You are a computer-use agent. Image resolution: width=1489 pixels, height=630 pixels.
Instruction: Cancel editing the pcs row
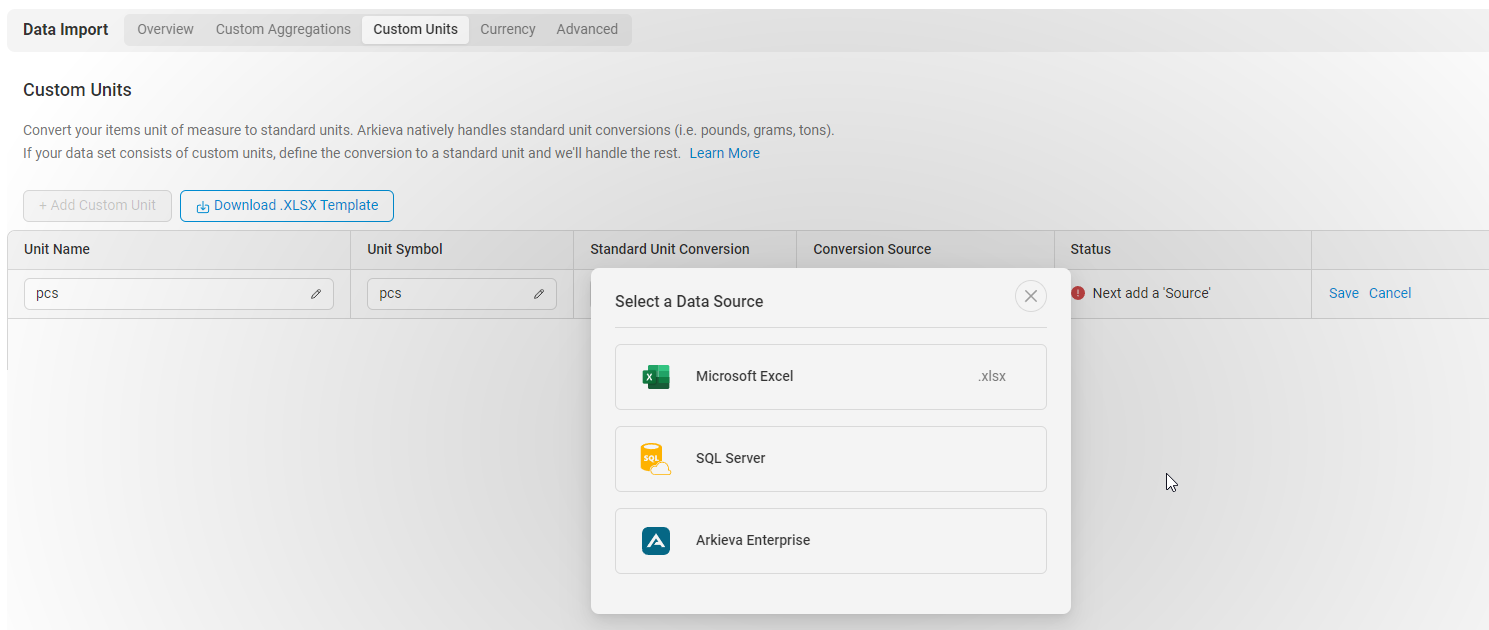pyautogui.click(x=1390, y=293)
